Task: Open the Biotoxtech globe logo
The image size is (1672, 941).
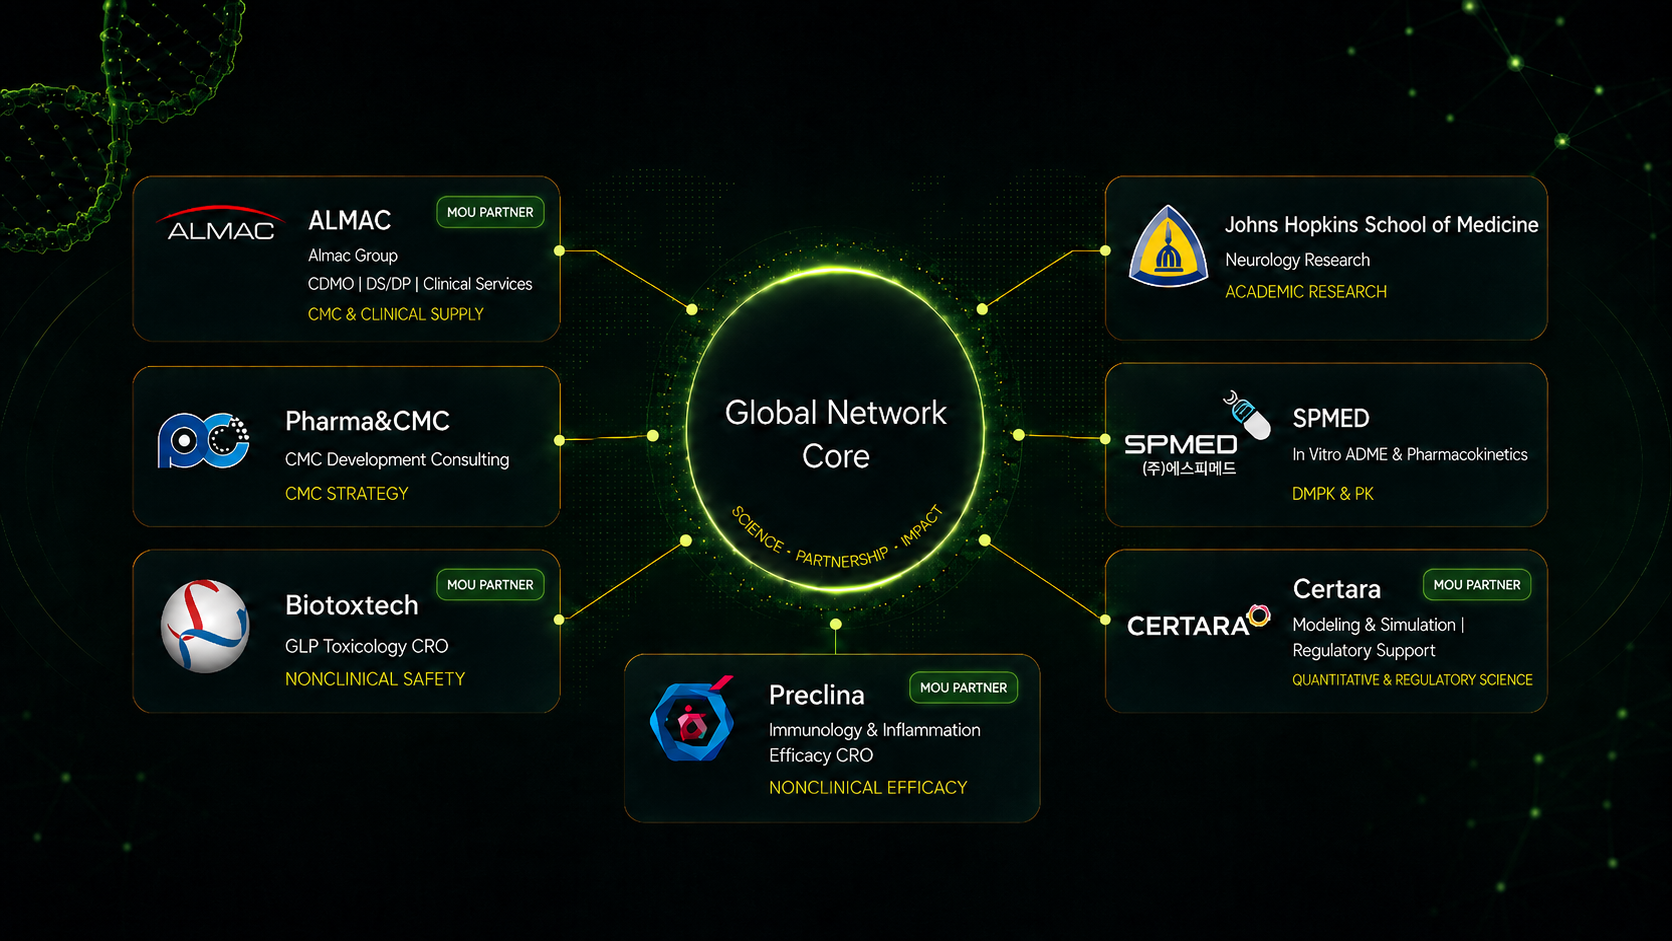Action: coord(205,626)
